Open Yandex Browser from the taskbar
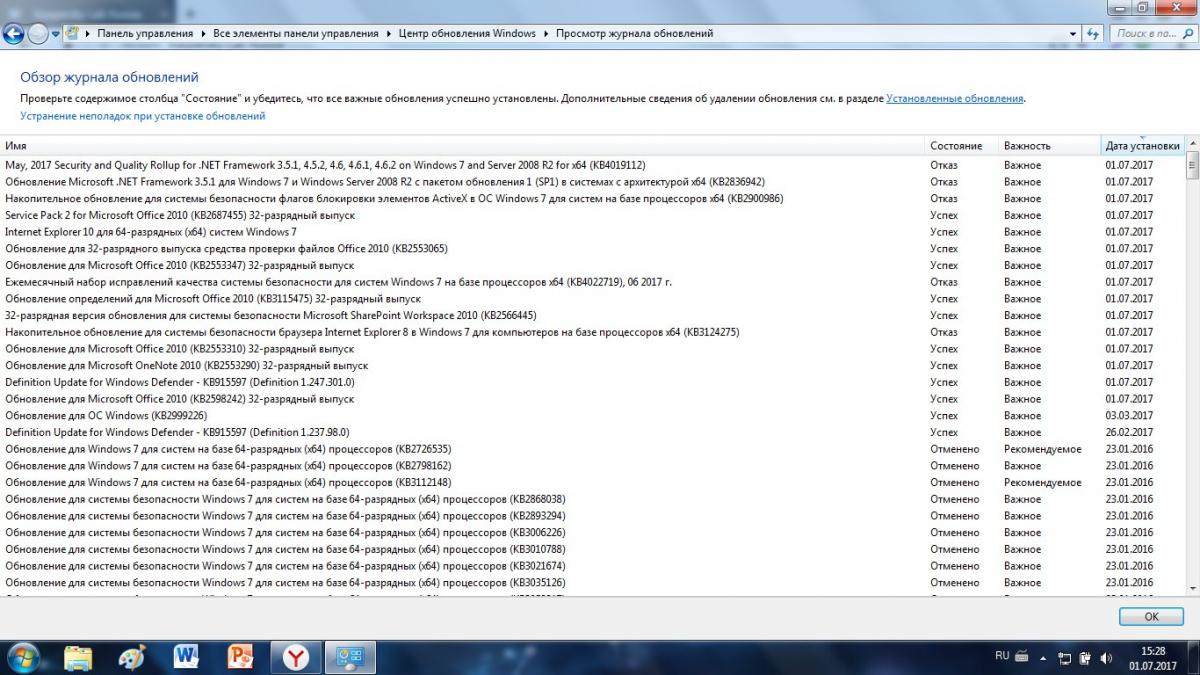The width and height of the screenshot is (1200, 675). click(x=295, y=656)
